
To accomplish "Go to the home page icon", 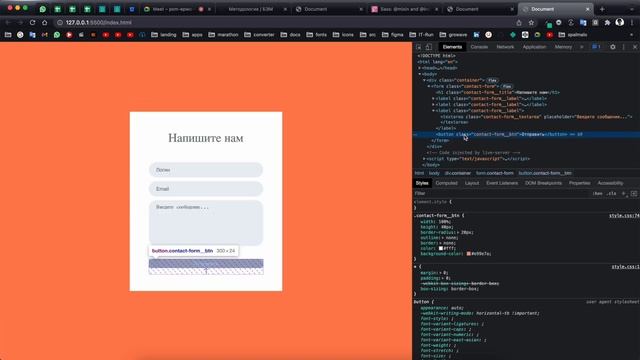I will click(x=44, y=22).
